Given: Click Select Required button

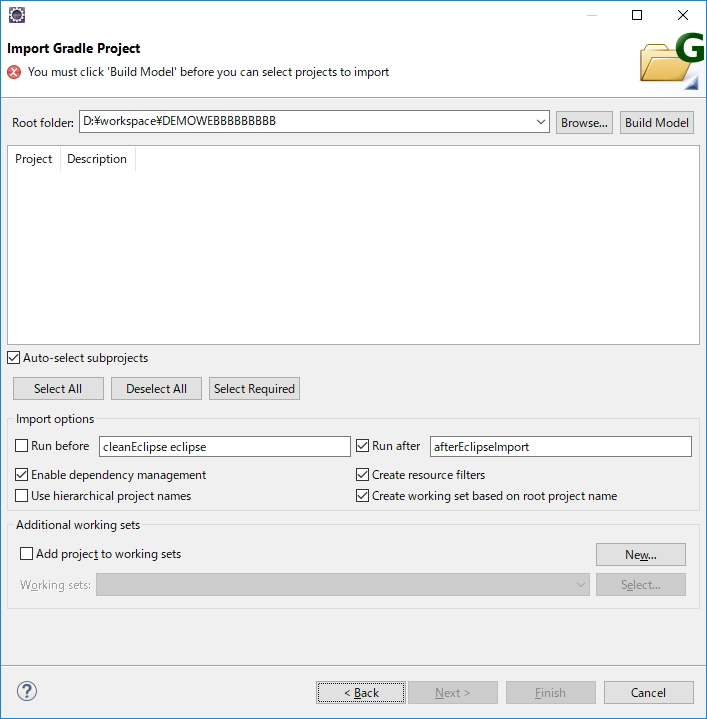Looking at the screenshot, I should 254,389.
